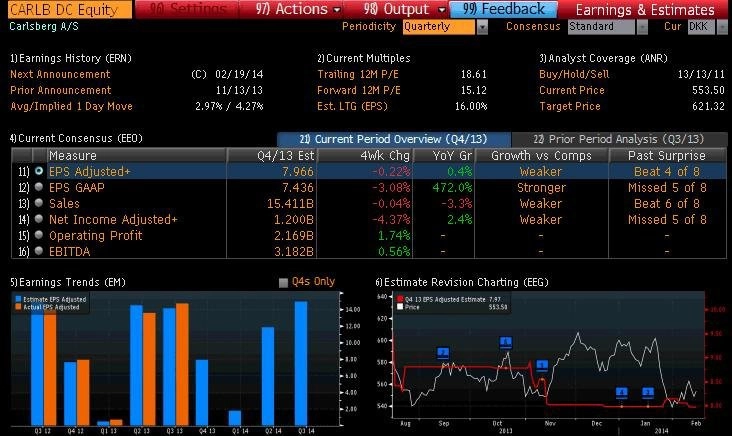Viewport: 732px width, 436px height.
Task: Choose the EBITDA radio button
Action: coord(39,251)
